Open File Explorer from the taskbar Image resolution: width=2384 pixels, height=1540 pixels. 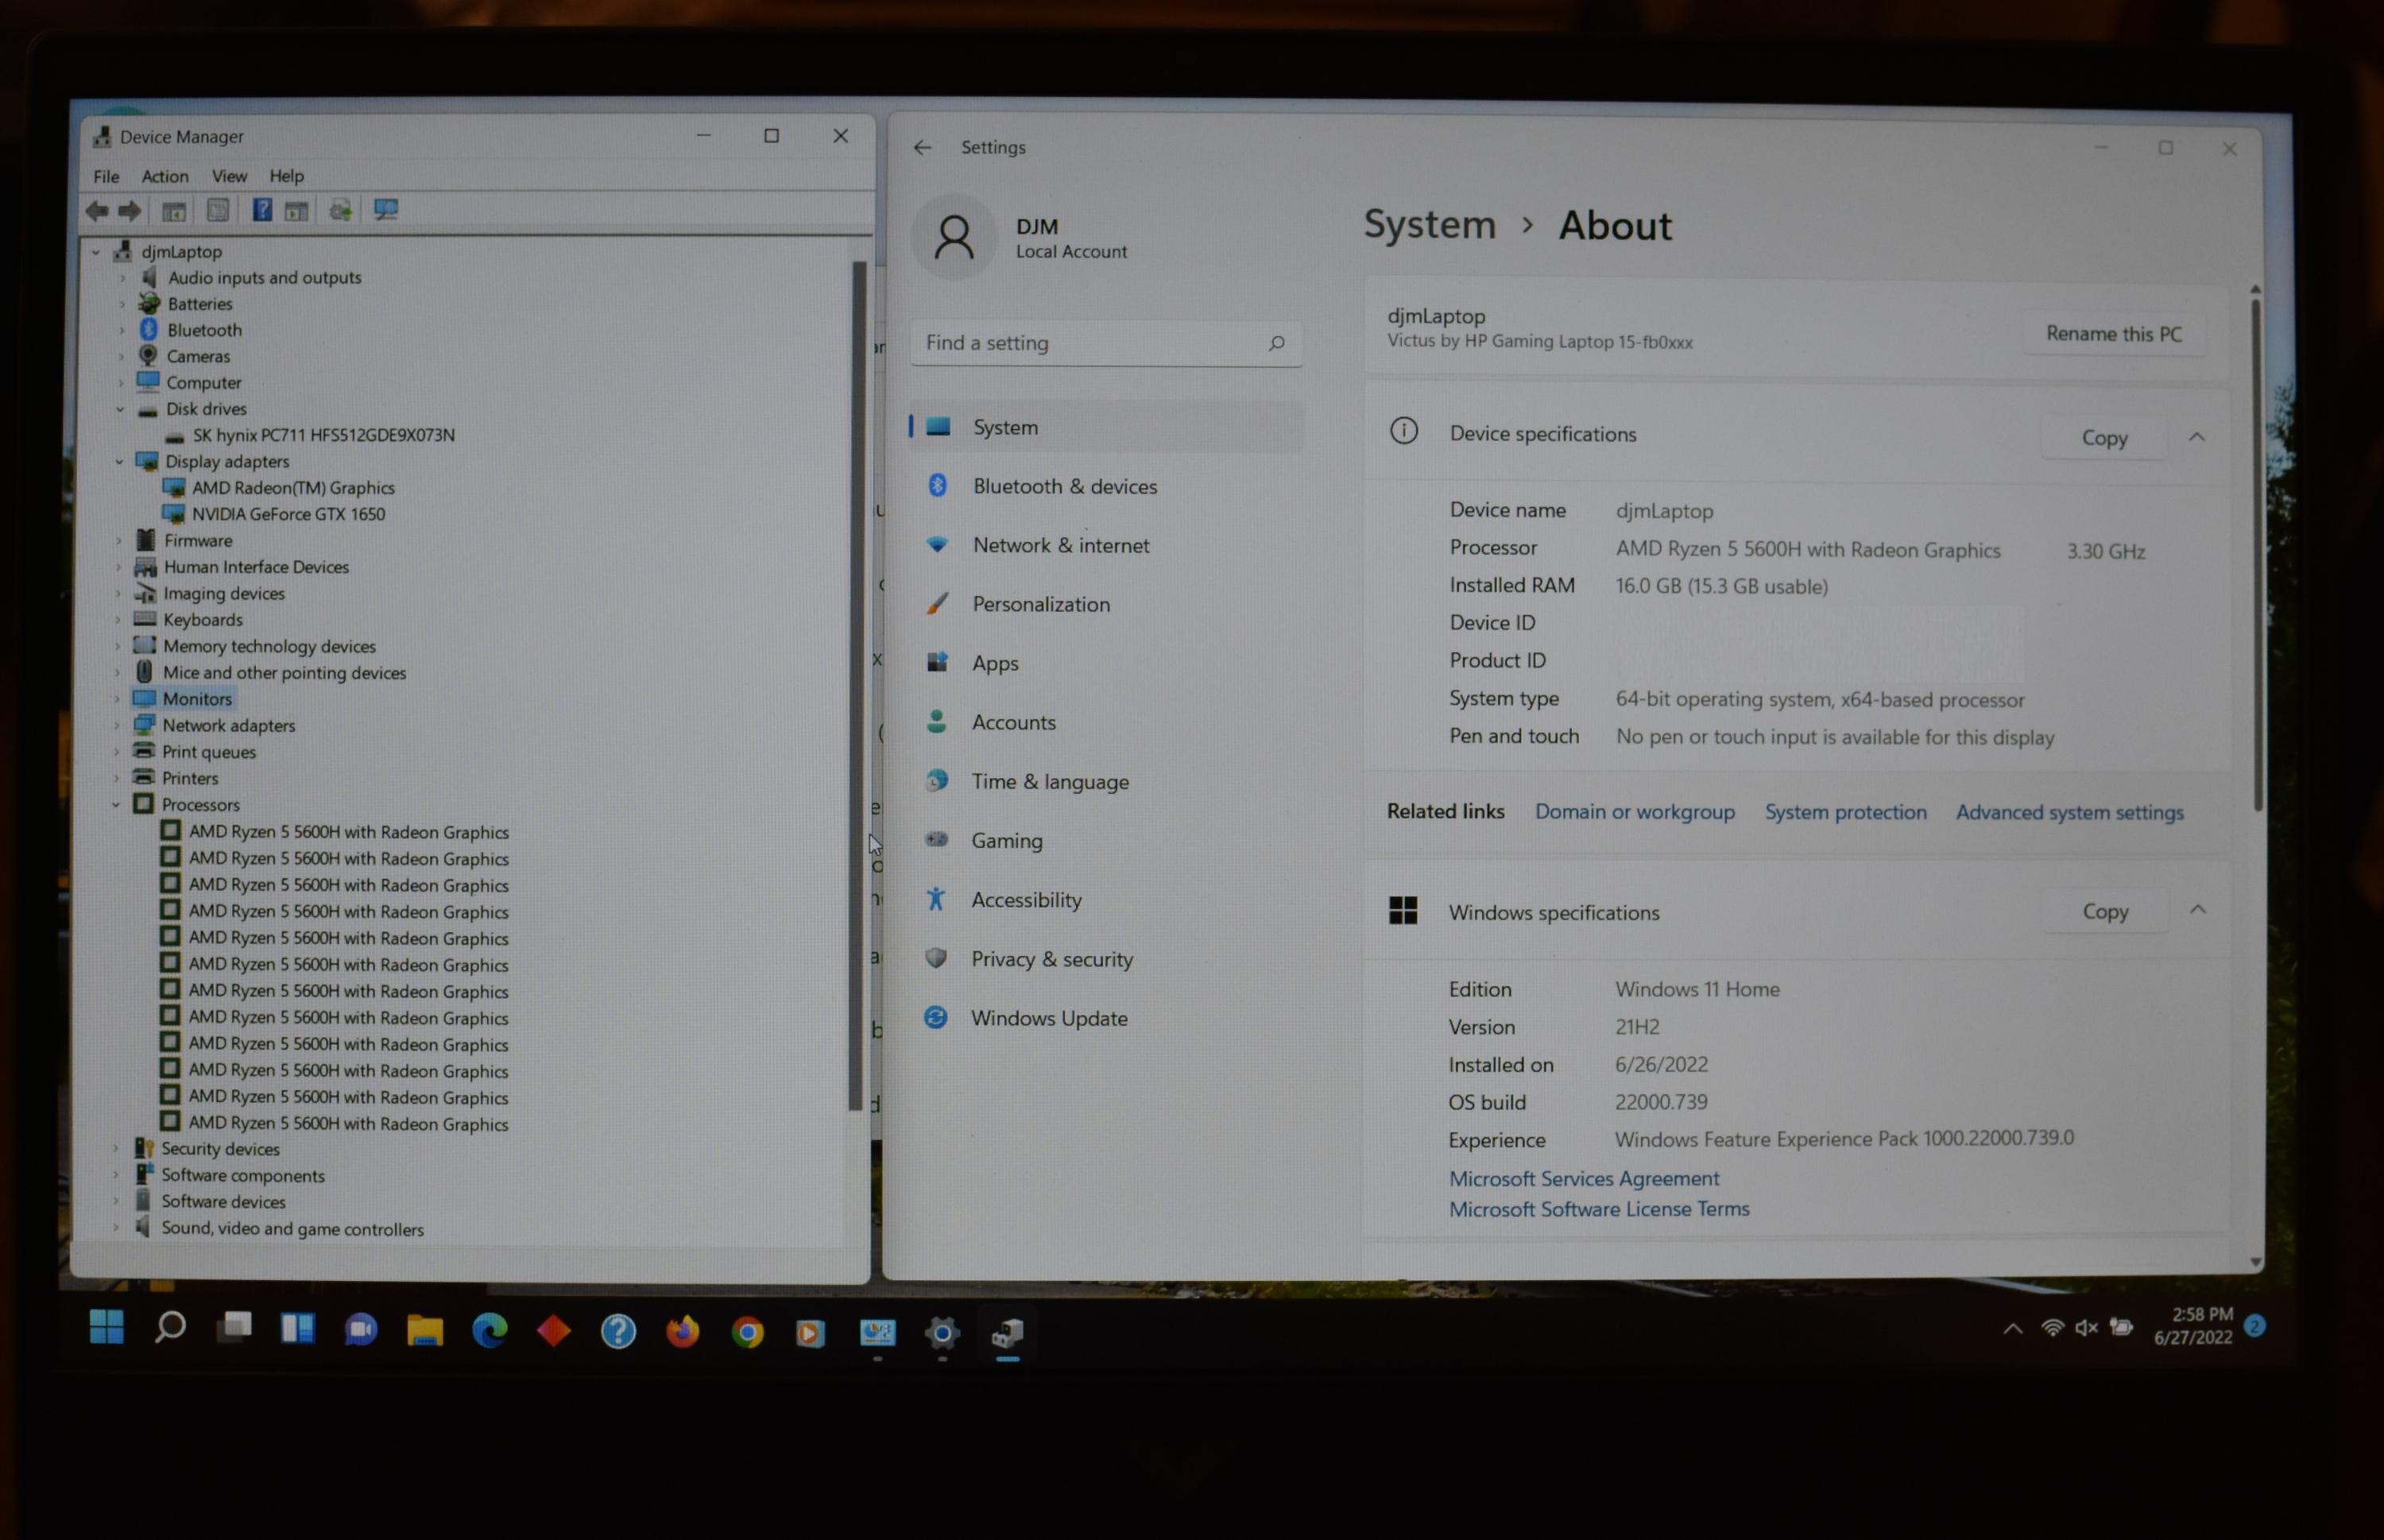pos(425,1331)
